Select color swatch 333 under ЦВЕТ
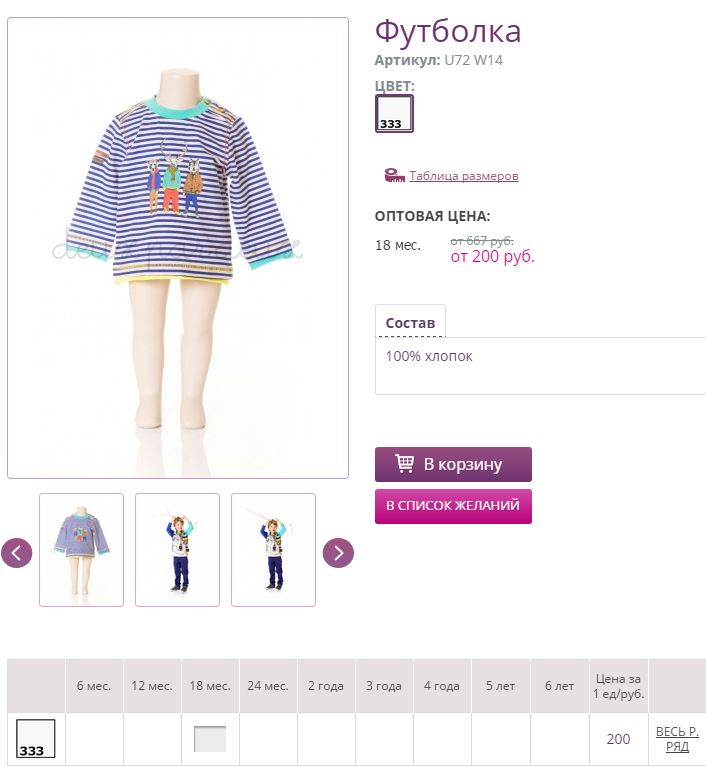This screenshot has height=777, width=706. (394, 113)
